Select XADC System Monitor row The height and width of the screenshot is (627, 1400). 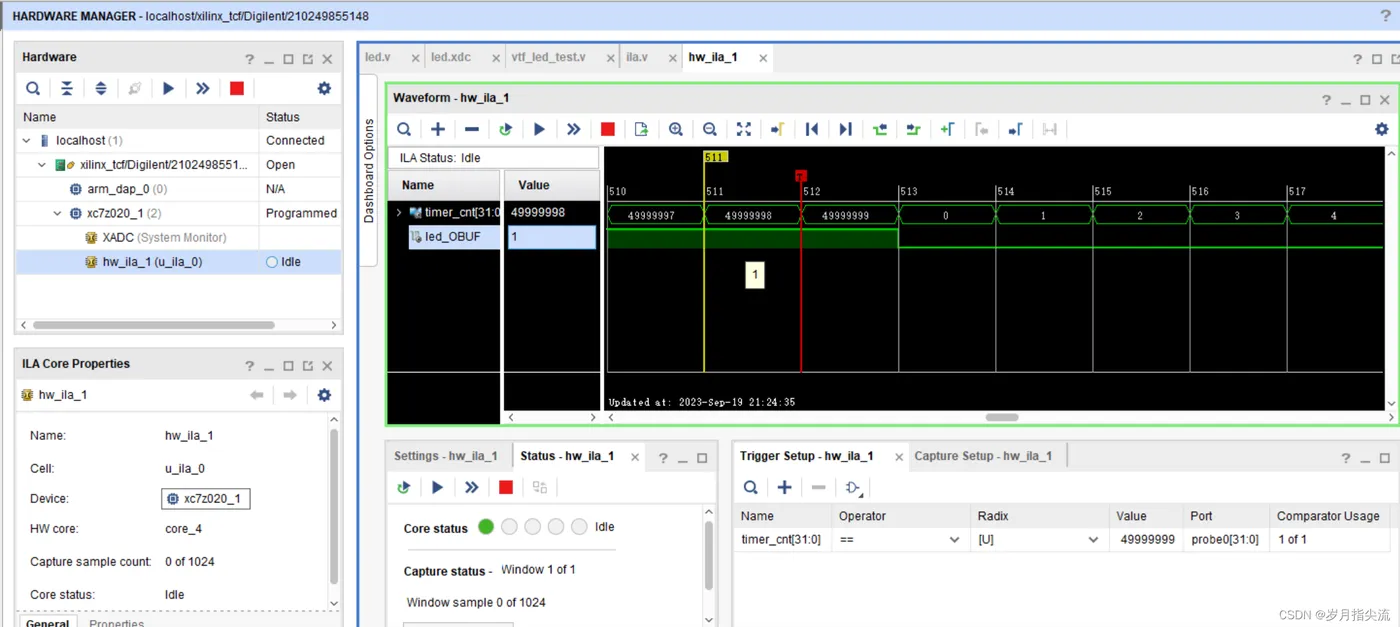coord(179,238)
